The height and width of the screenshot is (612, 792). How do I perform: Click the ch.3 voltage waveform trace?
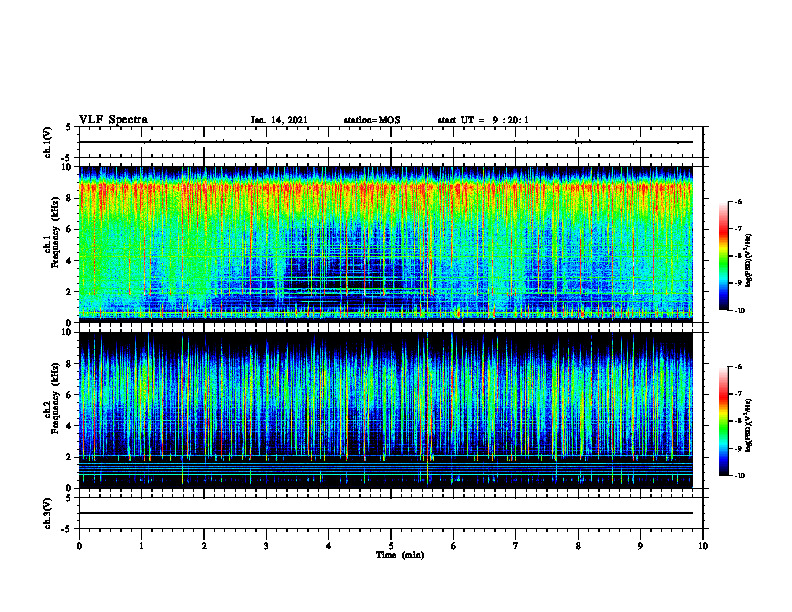[x=386, y=513]
